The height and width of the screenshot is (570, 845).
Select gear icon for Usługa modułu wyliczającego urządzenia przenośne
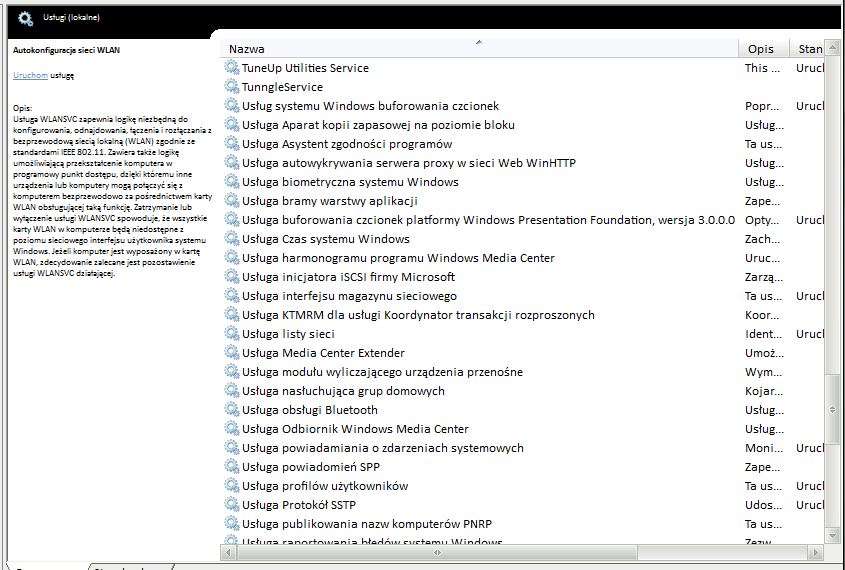click(232, 371)
